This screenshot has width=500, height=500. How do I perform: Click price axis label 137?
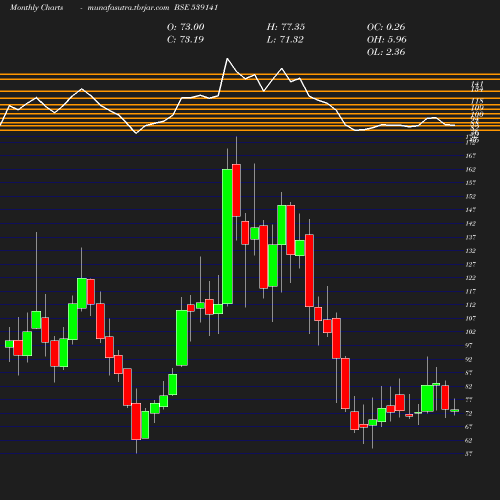470,237
